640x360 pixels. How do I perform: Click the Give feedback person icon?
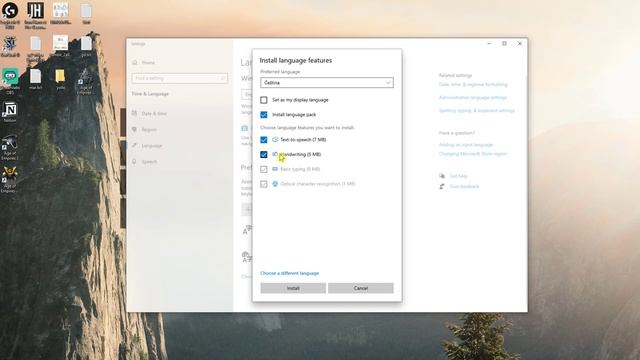(x=442, y=187)
